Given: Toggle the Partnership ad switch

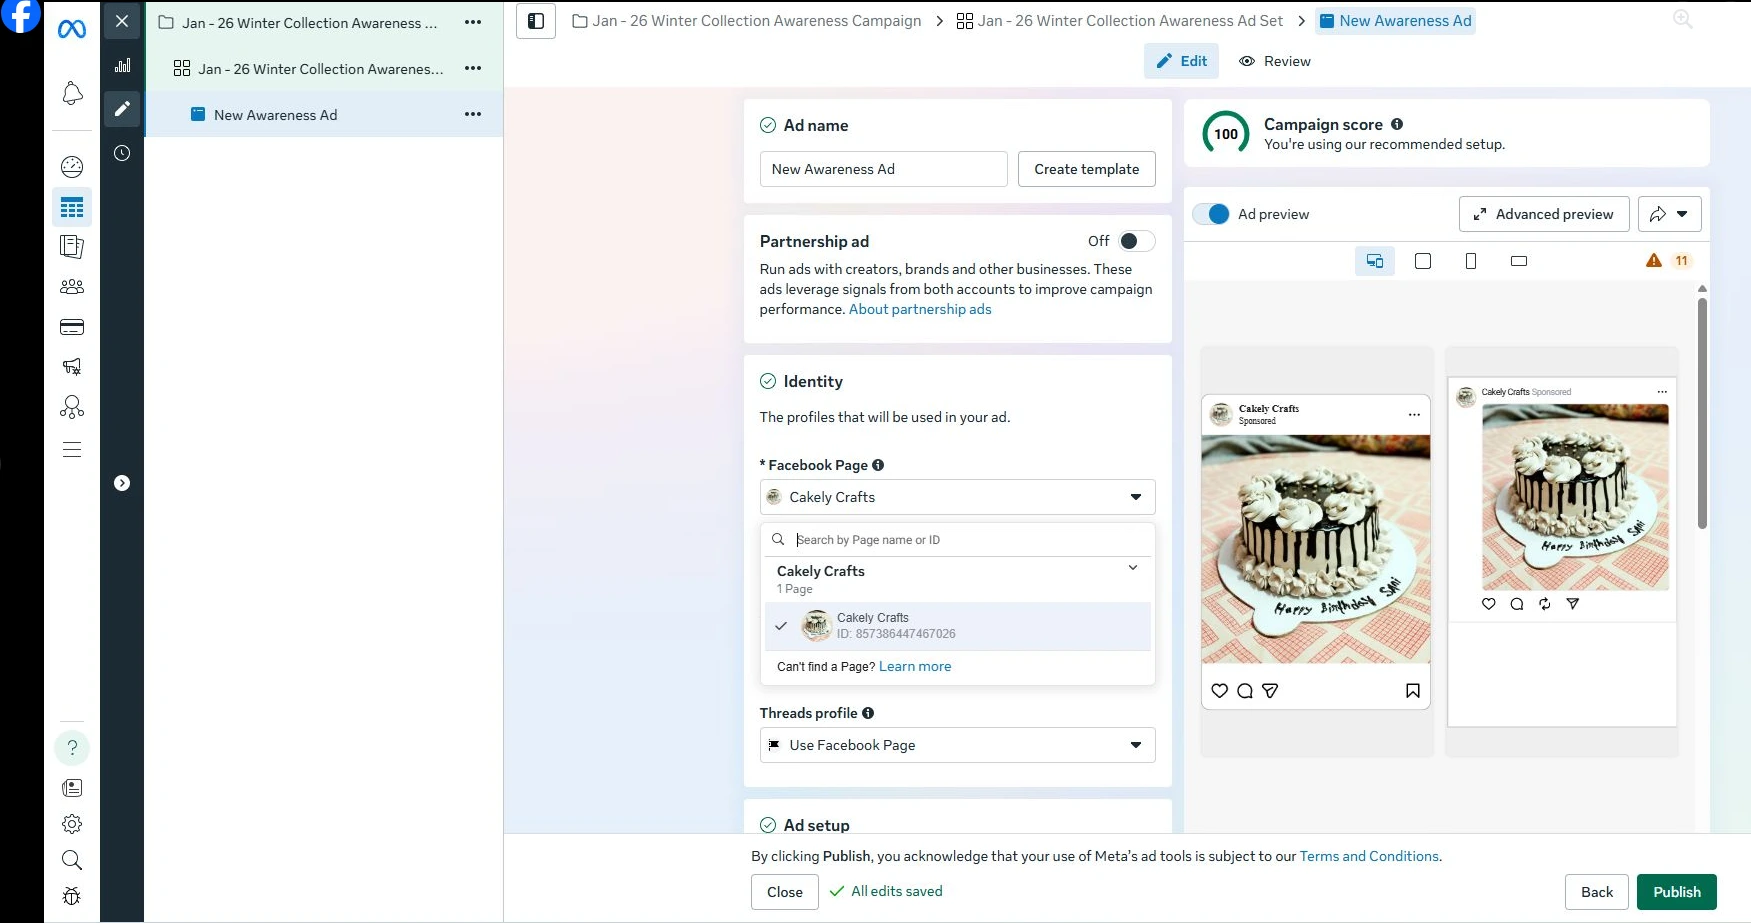Looking at the screenshot, I should (x=1136, y=241).
